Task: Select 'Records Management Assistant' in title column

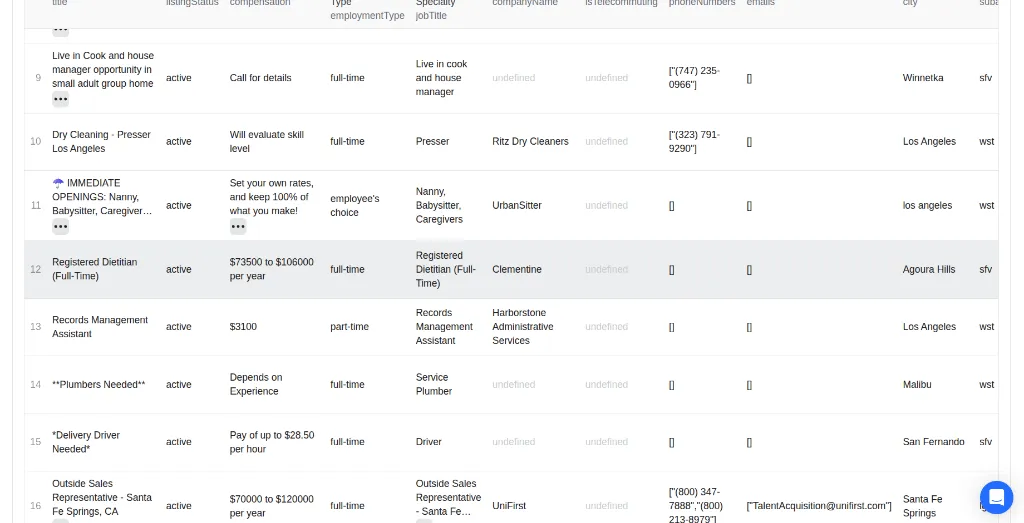Action: click(x=100, y=326)
